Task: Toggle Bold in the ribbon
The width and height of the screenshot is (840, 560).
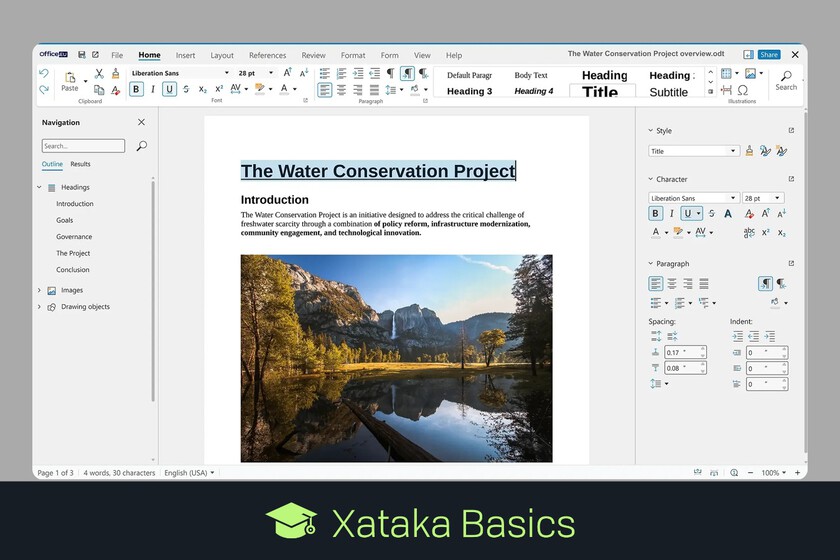Action: 136,89
